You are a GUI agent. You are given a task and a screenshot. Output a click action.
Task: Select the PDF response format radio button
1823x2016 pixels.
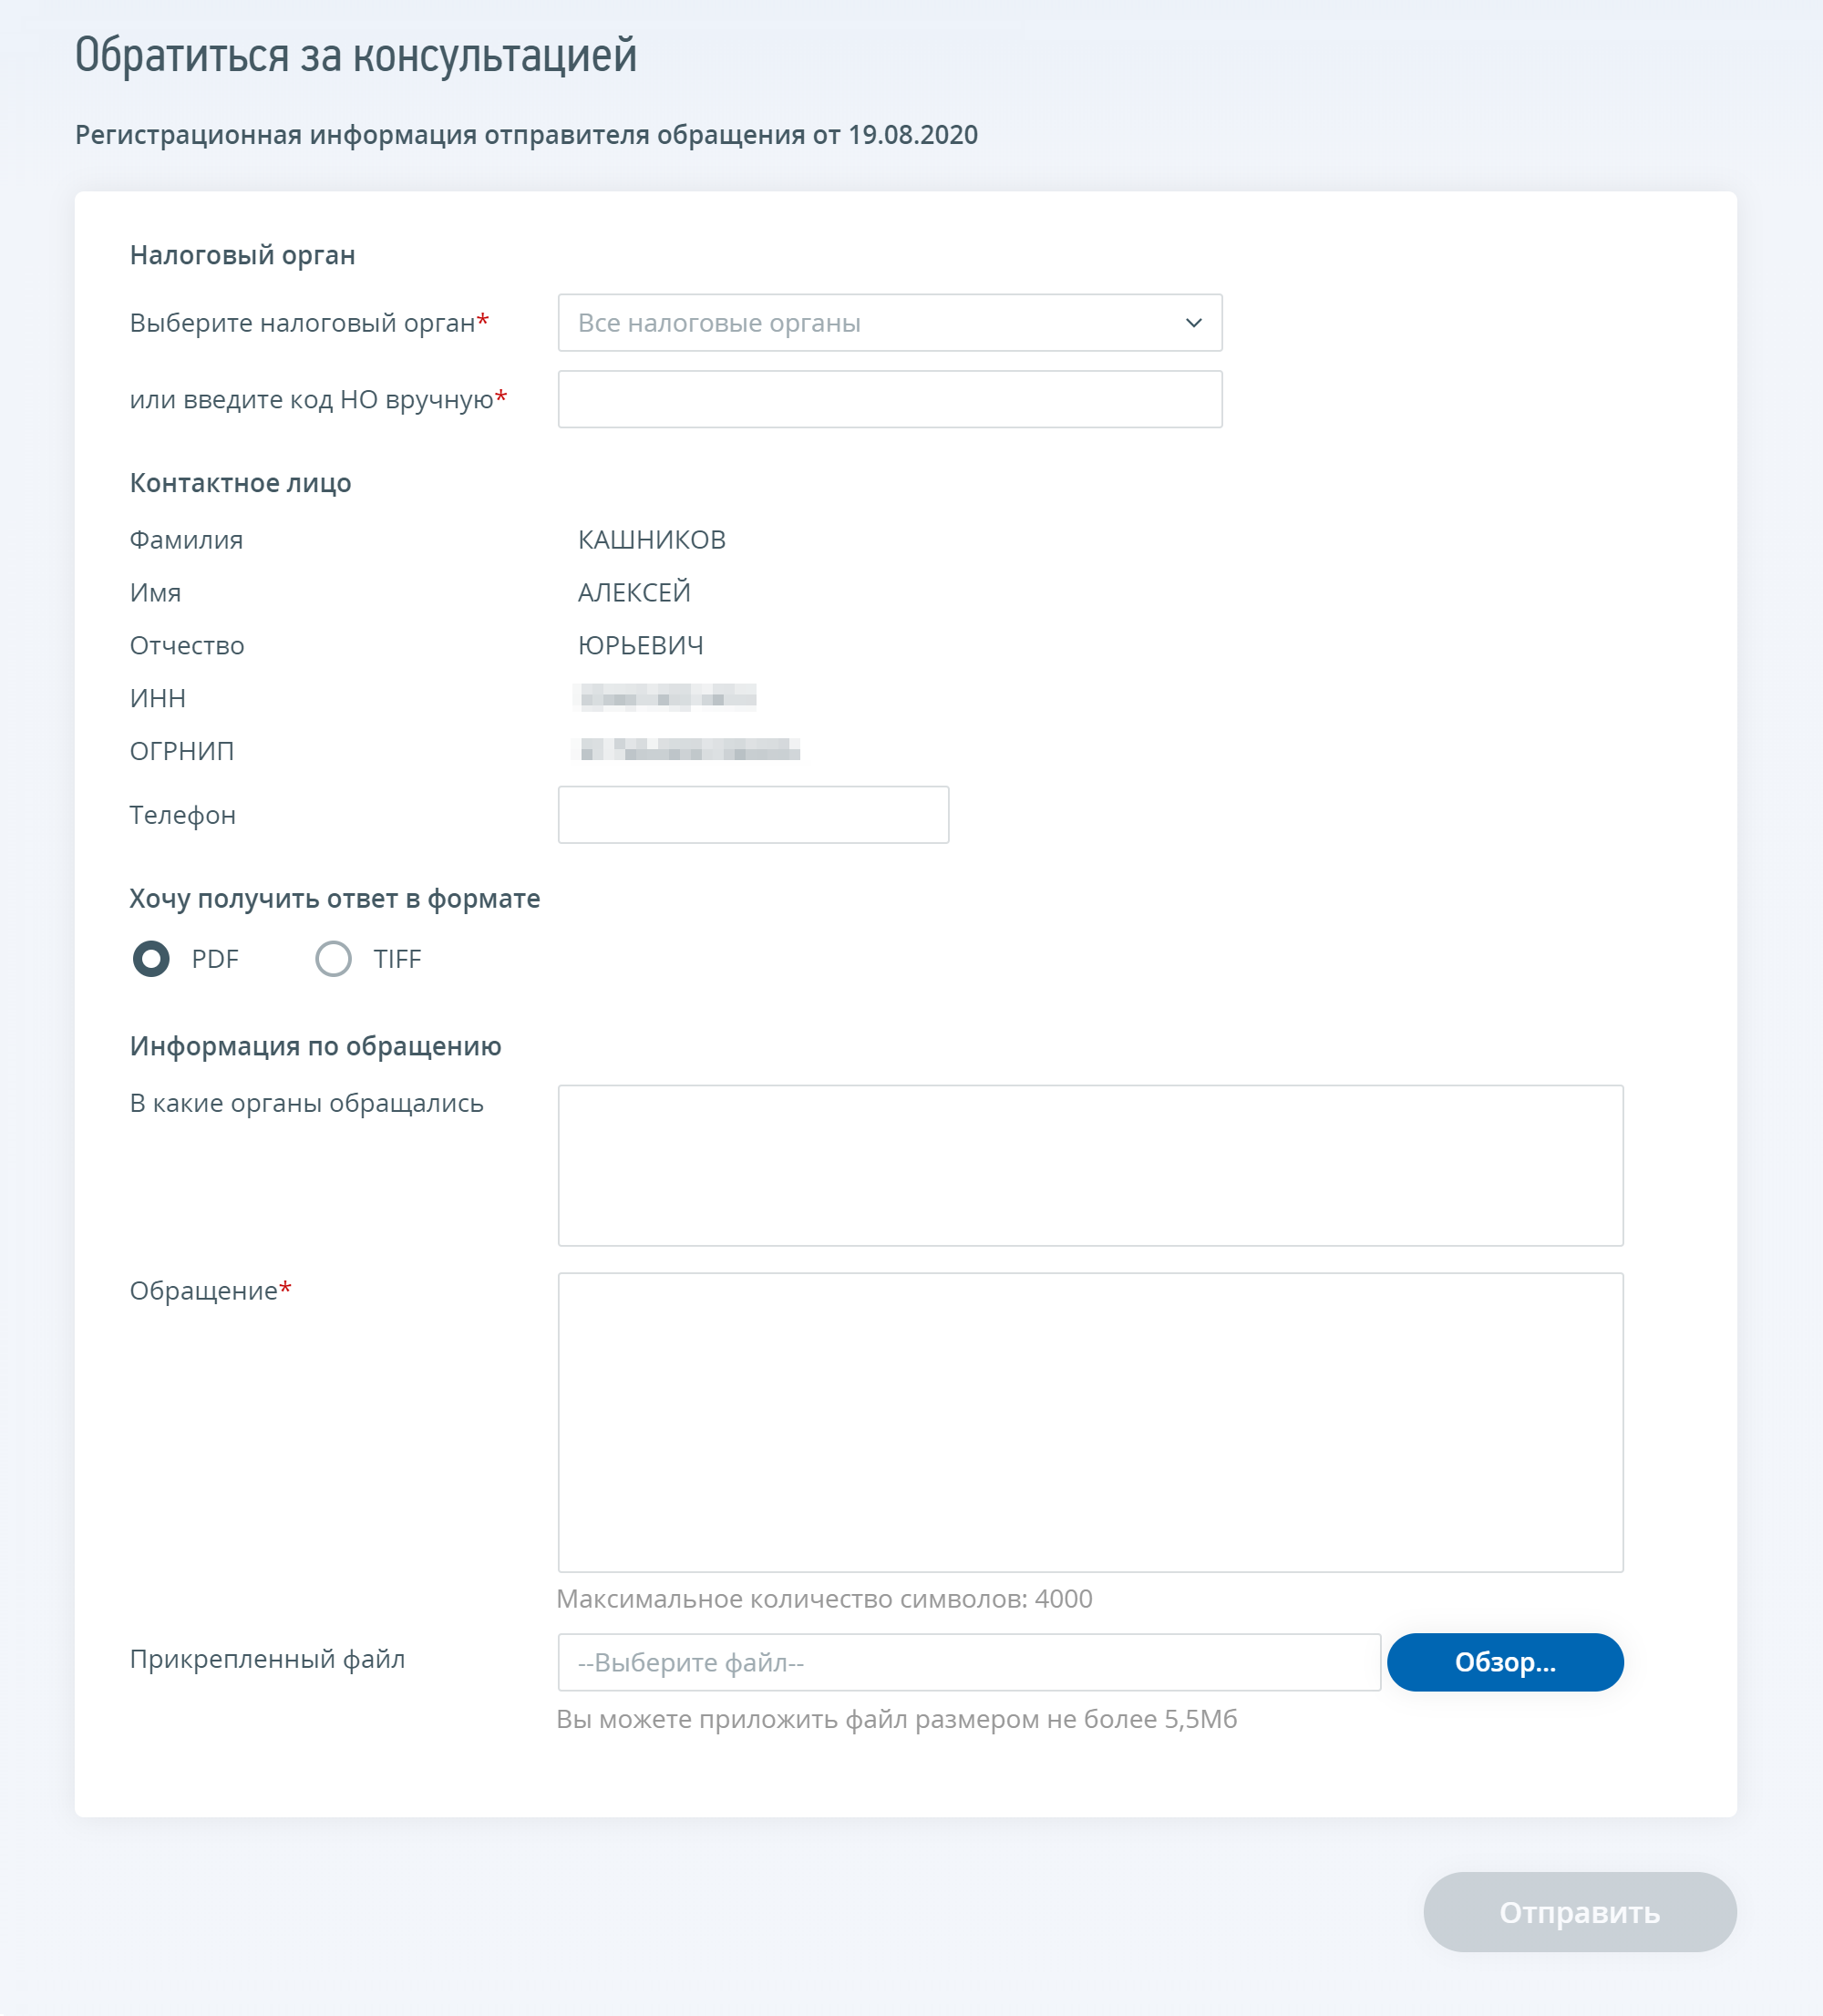point(151,959)
